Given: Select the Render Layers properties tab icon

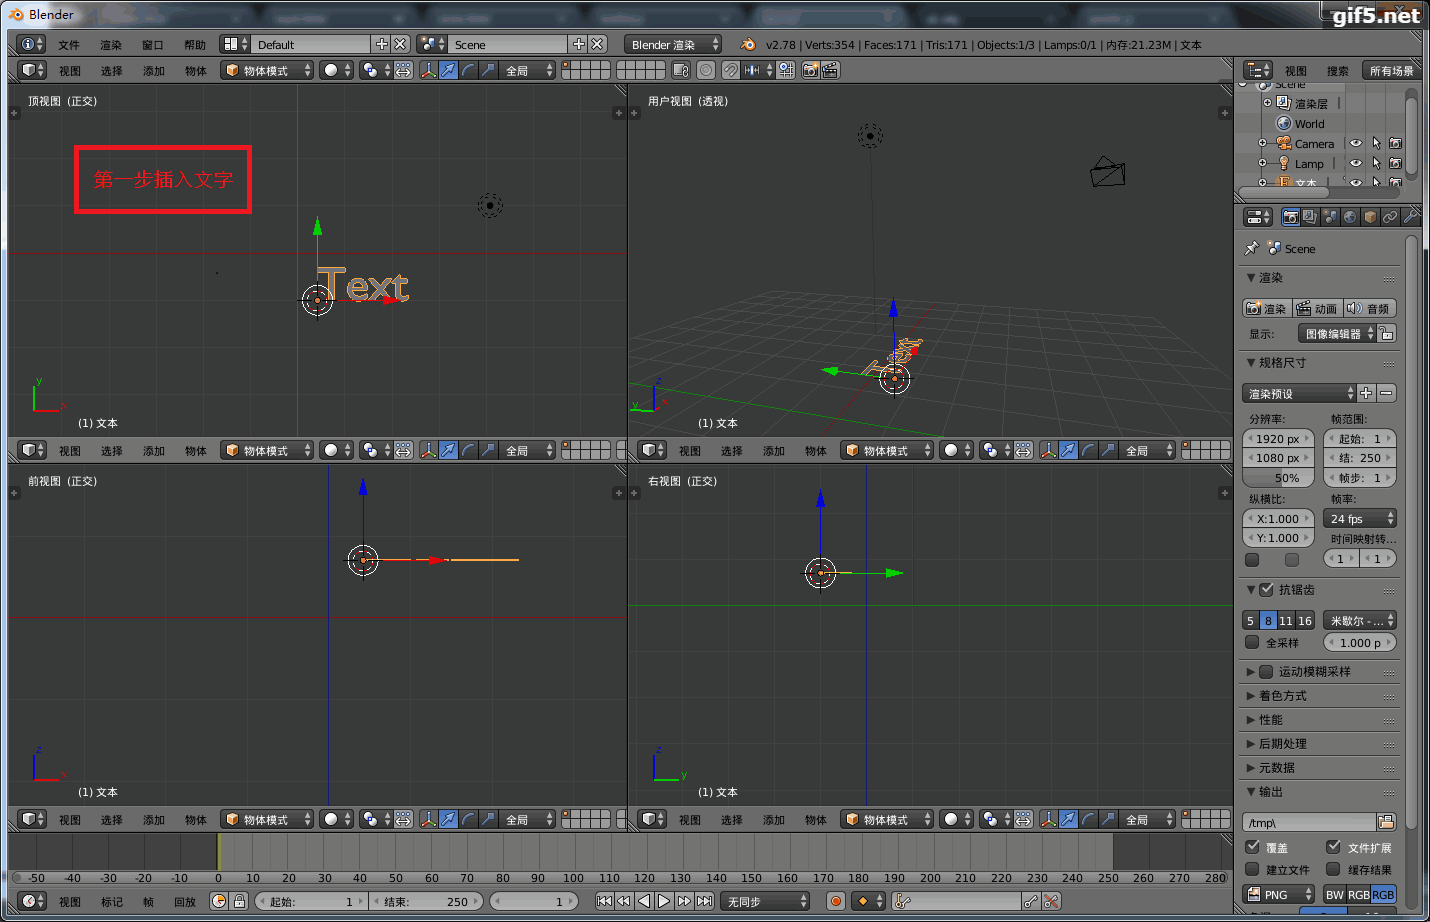Looking at the screenshot, I should 1310,217.
